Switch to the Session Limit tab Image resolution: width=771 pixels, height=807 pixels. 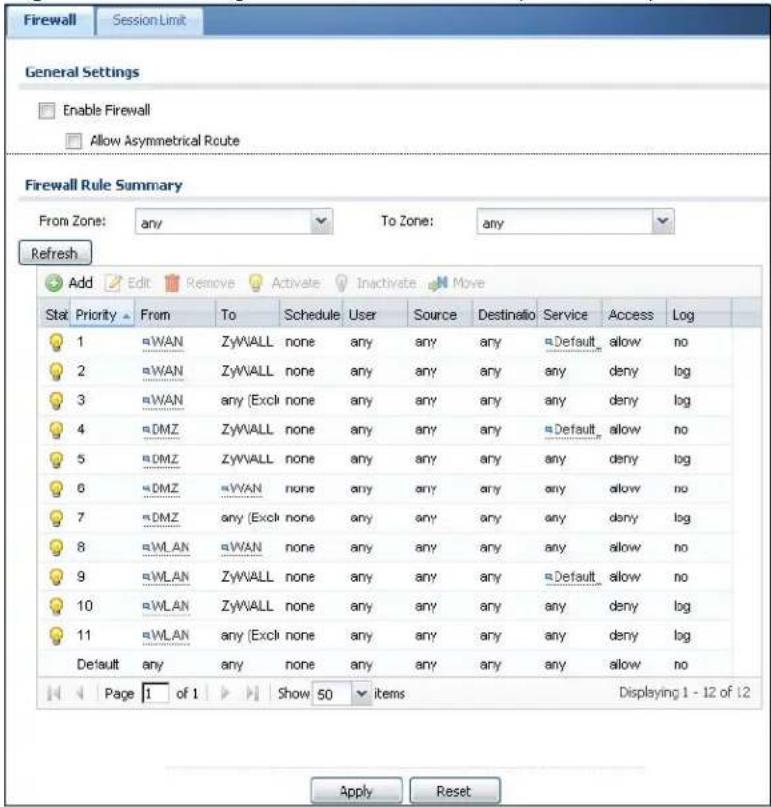point(149,20)
